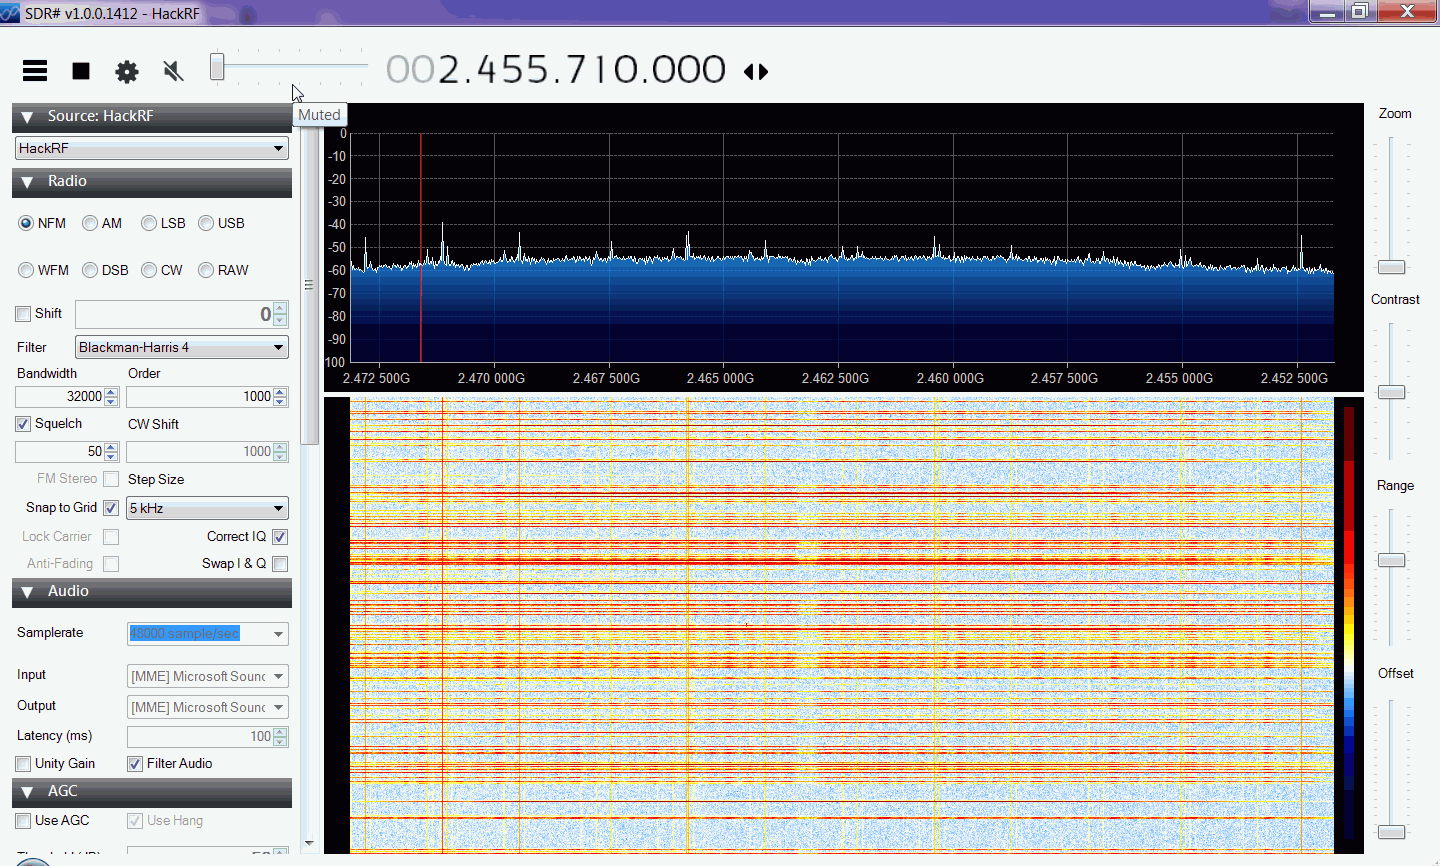Stop the SDR playback
This screenshot has height=866, width=1440.
80,71
